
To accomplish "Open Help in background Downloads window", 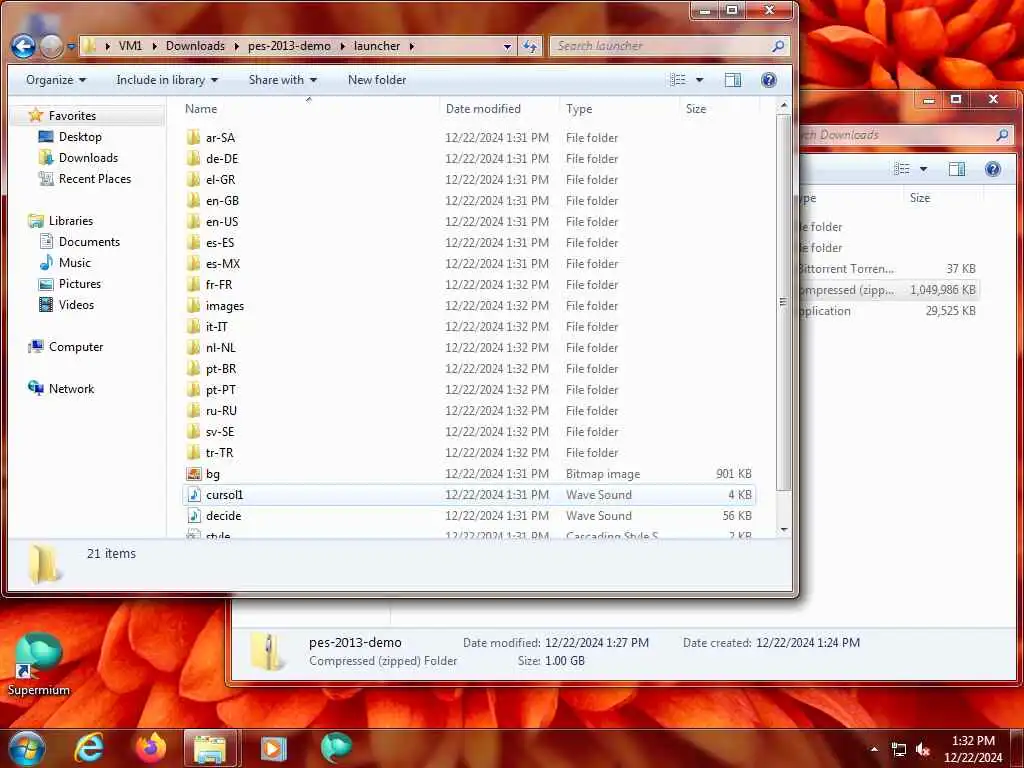I will click(x=993, y=169).
